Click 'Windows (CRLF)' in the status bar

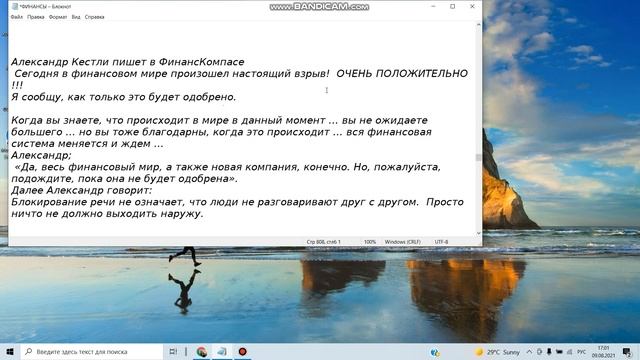tap(402, 242)
